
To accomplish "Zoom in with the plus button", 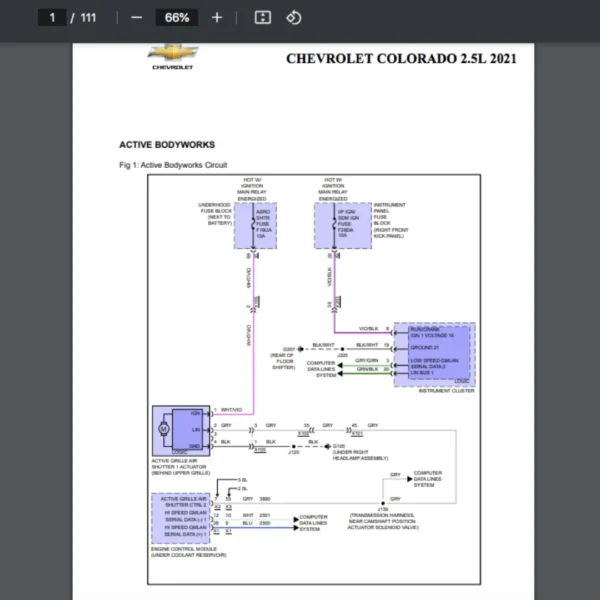I will [x=217, y=18].
